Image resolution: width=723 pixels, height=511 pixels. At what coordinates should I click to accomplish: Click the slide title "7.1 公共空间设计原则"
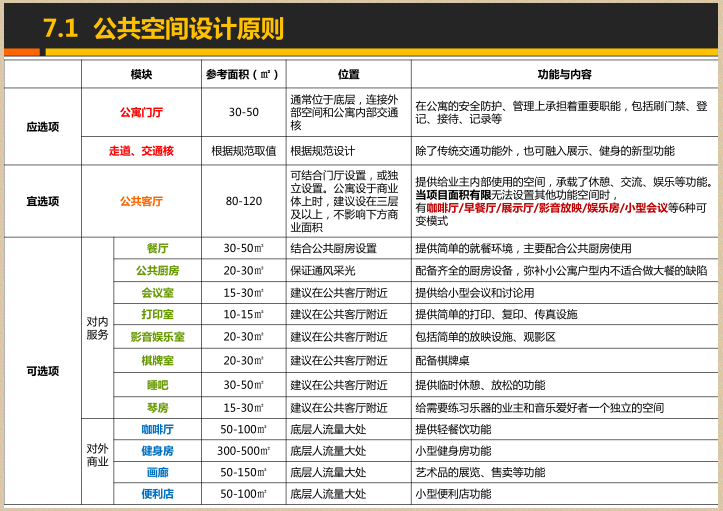(x=163, y=28)
